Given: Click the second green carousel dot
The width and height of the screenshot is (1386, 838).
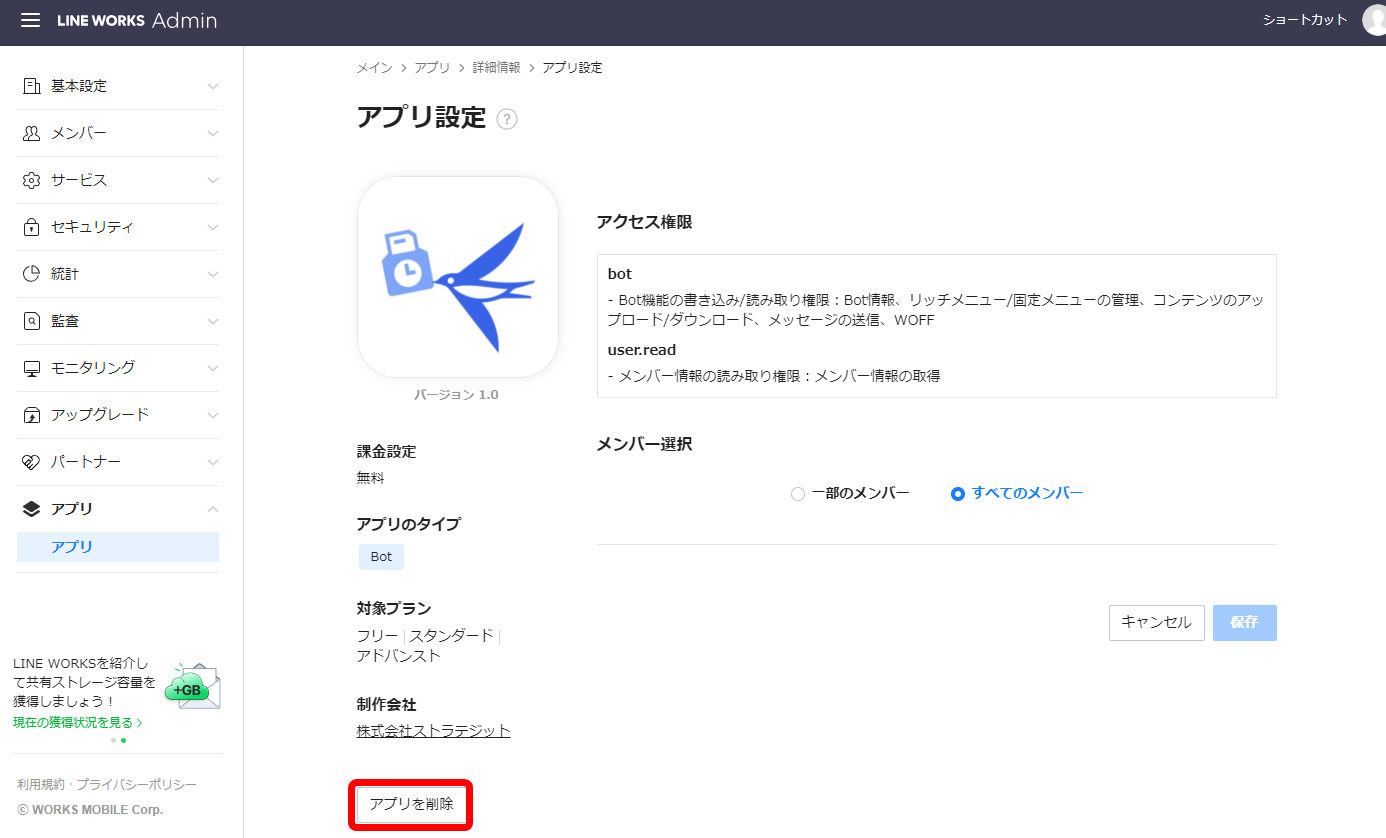Looking at the screenshot, I should tap(123, 741).
